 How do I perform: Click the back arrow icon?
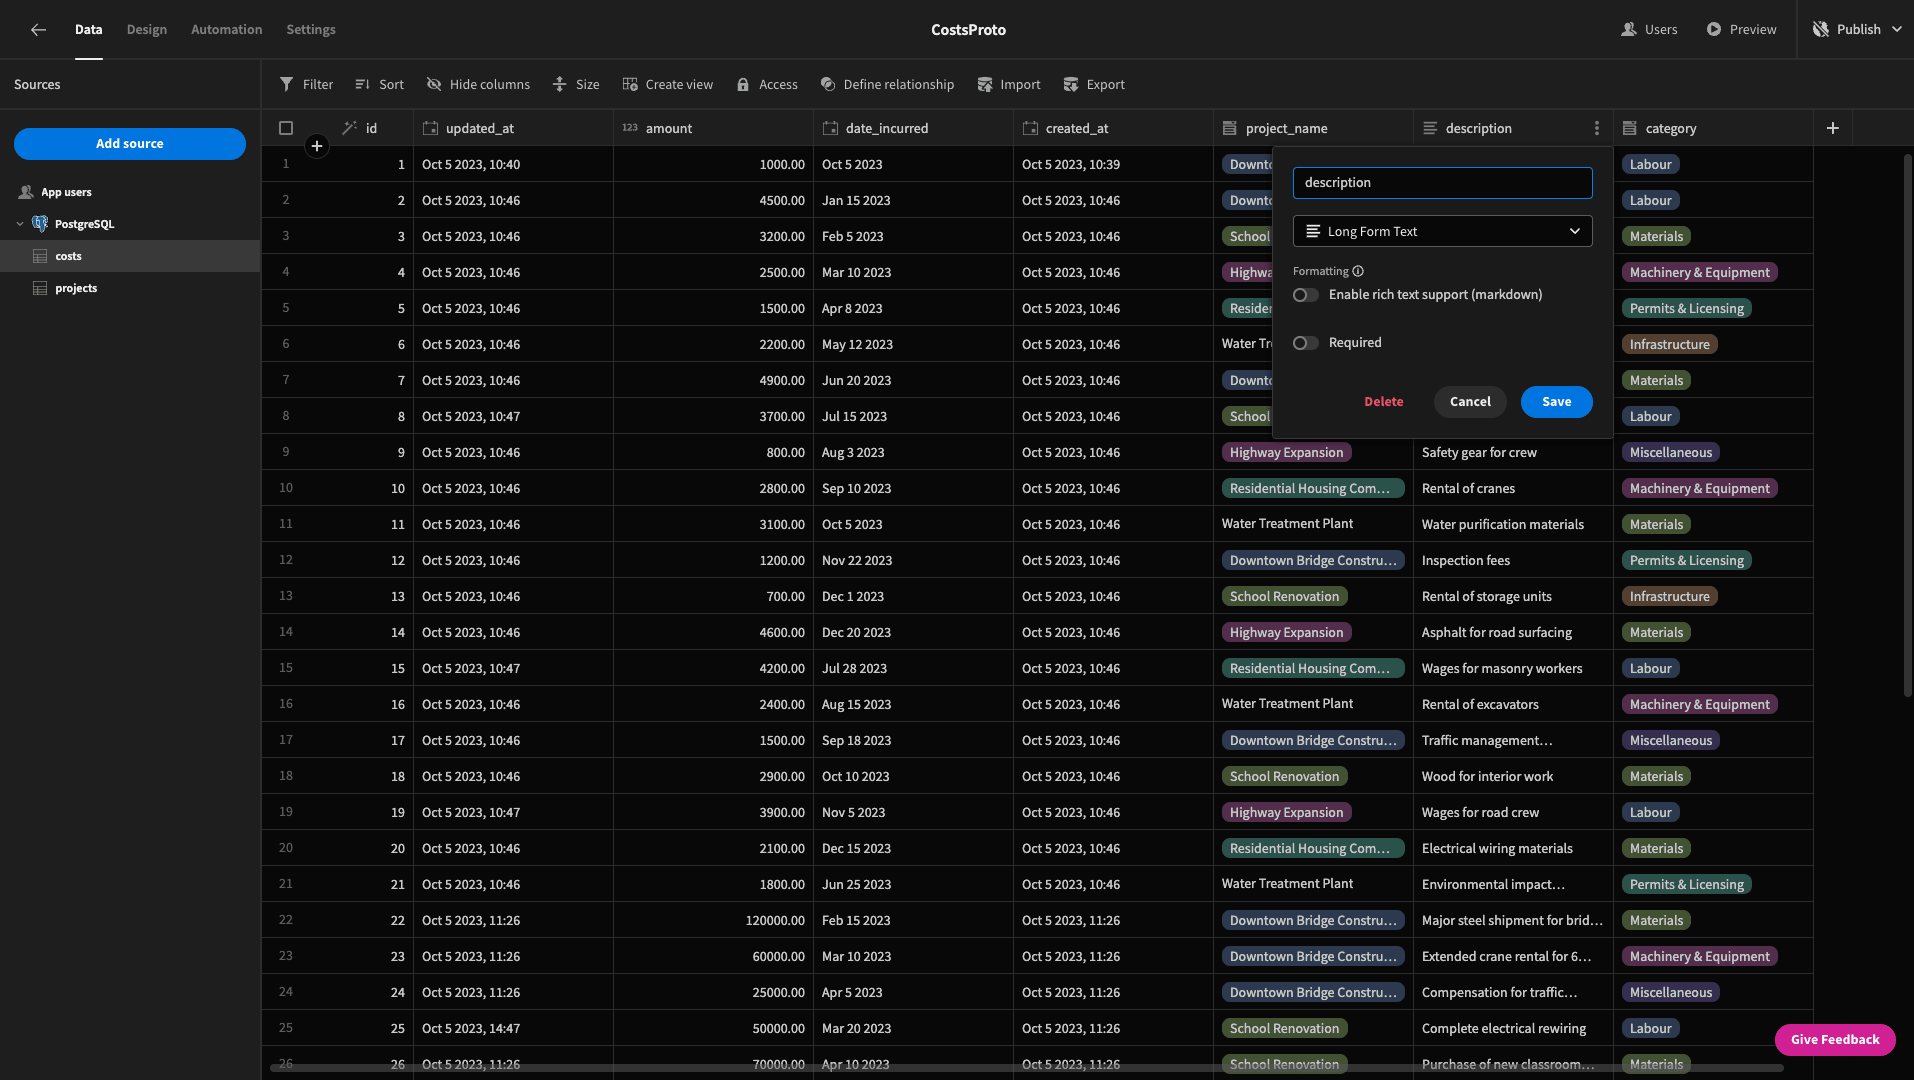coord(38,30)
